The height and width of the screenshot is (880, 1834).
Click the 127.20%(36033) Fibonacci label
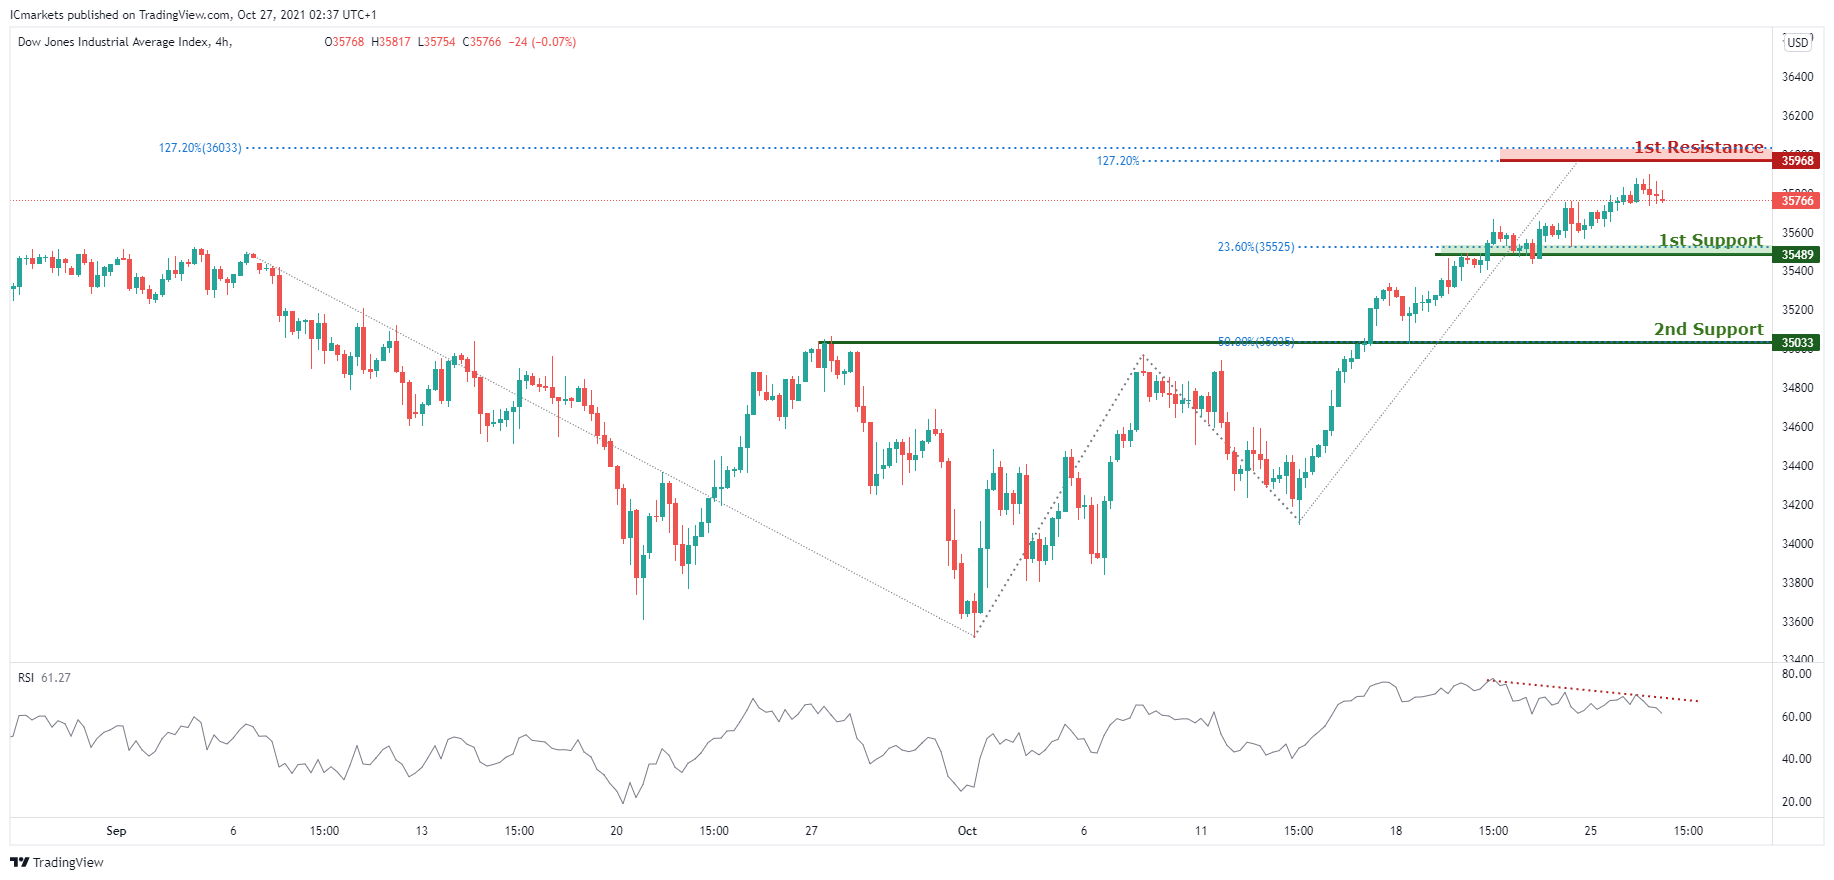pyautogui.click(x=200, y=148)
